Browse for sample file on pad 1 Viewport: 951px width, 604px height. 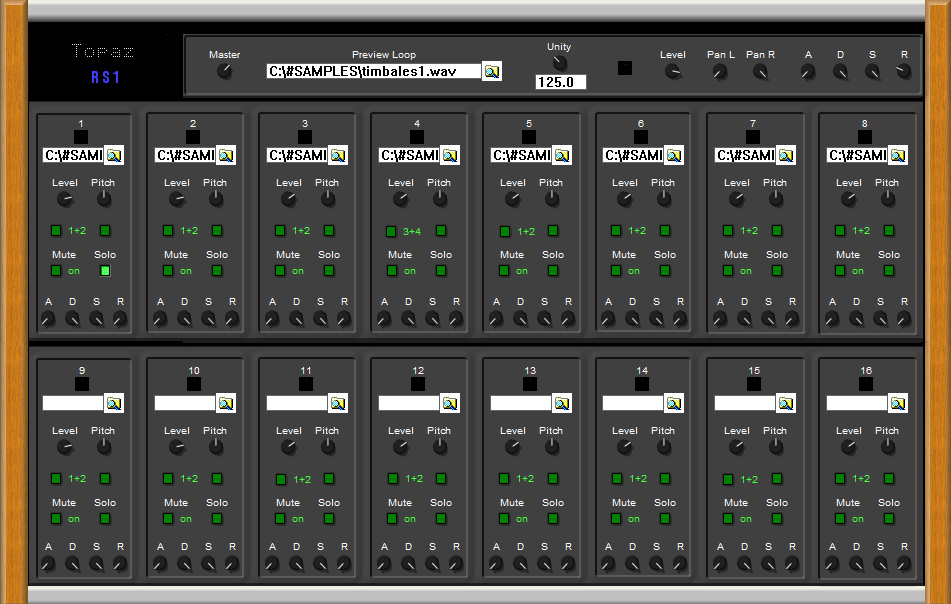pos(114,155)
